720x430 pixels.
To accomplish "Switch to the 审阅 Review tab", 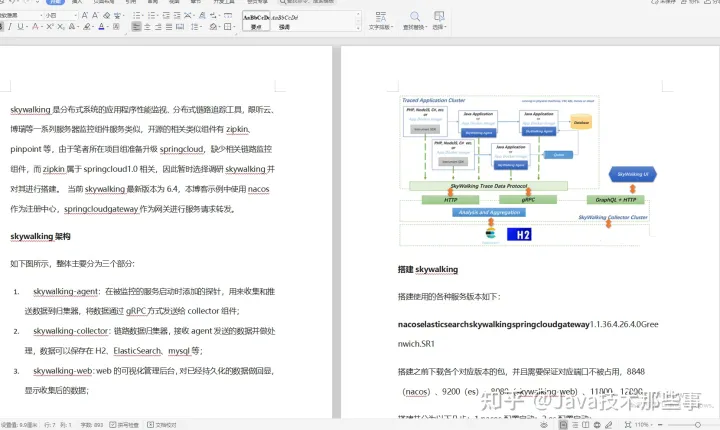I will coord(152,2).
